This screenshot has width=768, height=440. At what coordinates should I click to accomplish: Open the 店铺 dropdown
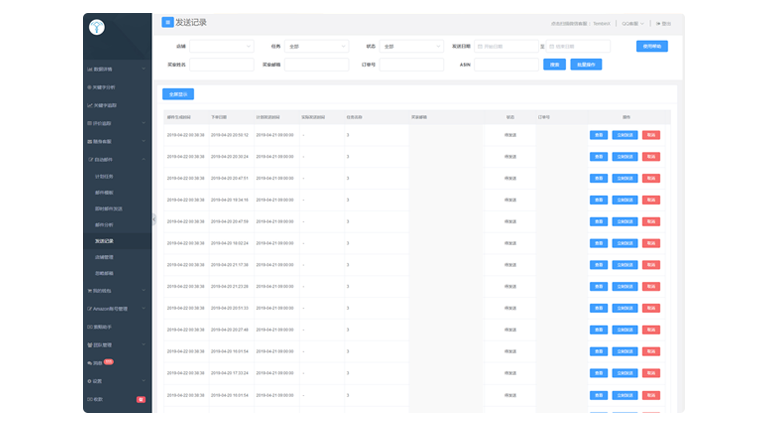click(x=221, y=46)
